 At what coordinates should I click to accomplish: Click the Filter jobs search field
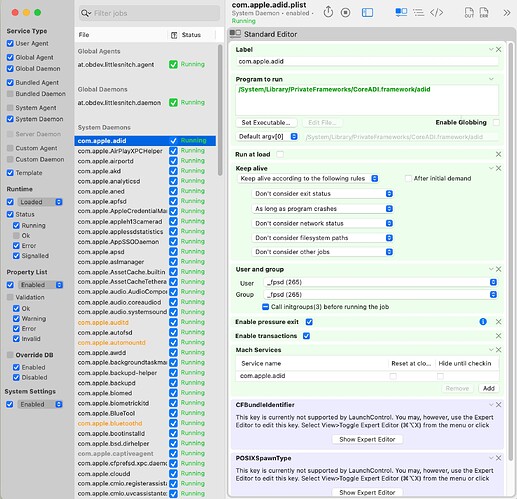[x=149, y=13]
